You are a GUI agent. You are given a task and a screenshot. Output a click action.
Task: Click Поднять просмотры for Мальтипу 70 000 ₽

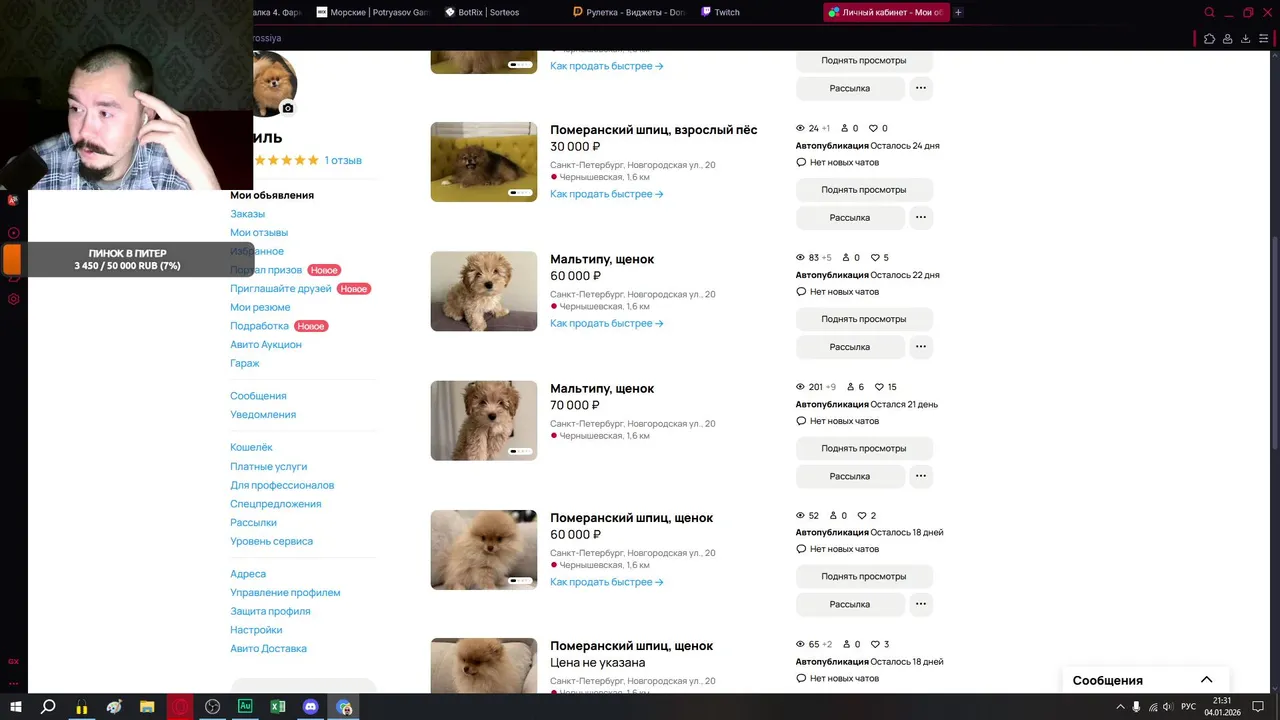point(864,448)
